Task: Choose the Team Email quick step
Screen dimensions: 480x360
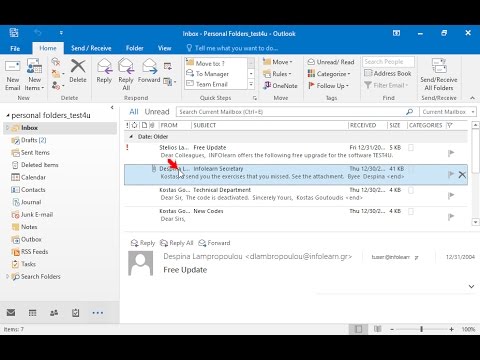Action: (216, 84)
